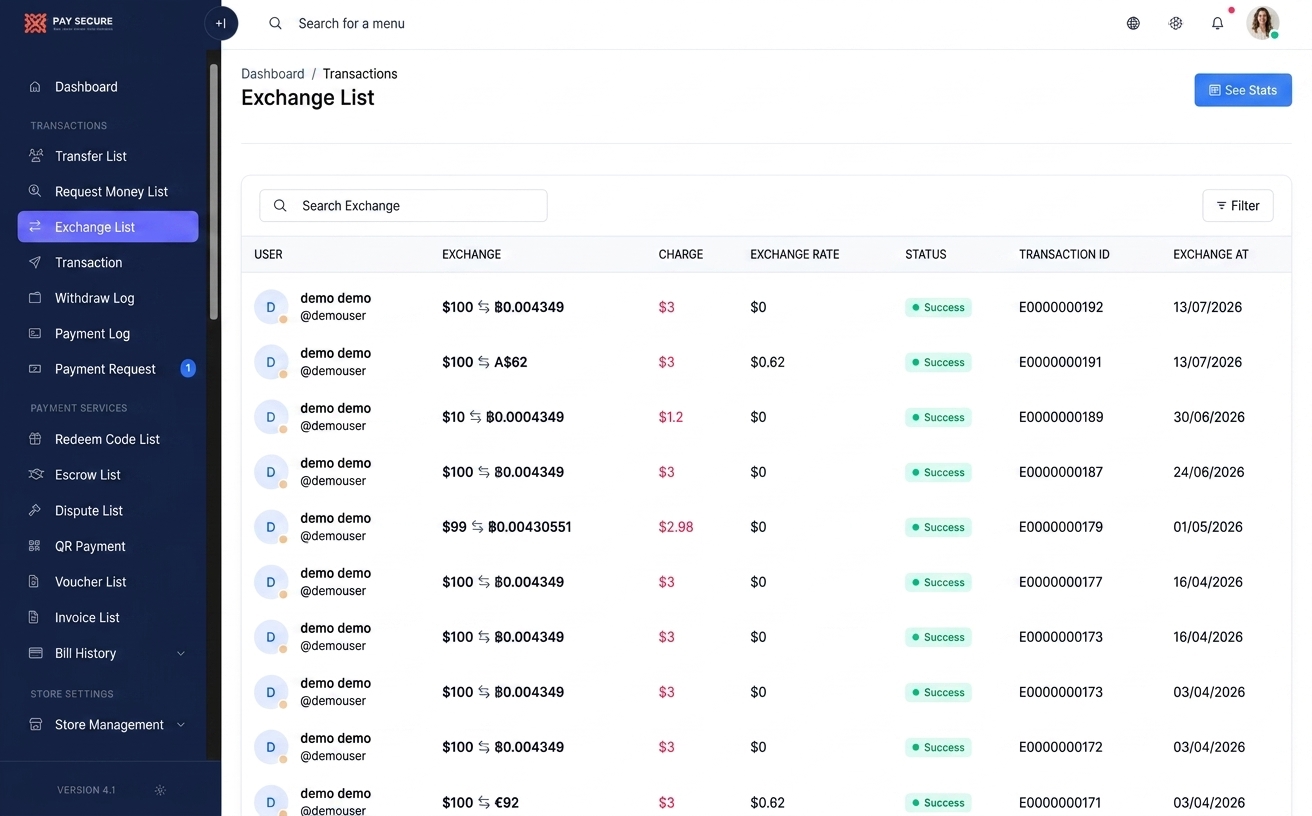Click the Transfer List icon
This screenshot has height=816, width=1312.
[x=35, y=156]
